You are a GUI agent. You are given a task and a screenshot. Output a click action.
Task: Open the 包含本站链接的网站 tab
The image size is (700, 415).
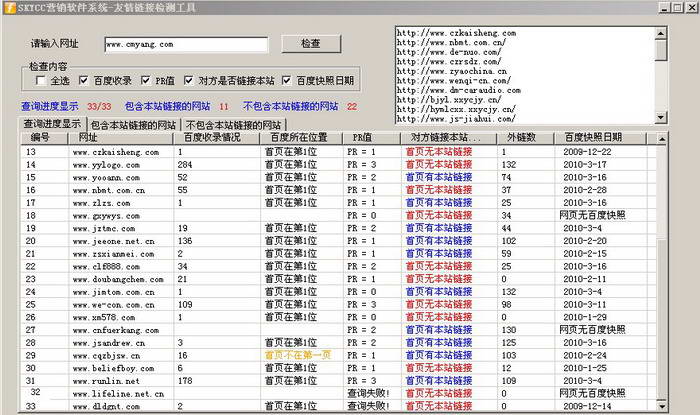[x=133, y=125]
